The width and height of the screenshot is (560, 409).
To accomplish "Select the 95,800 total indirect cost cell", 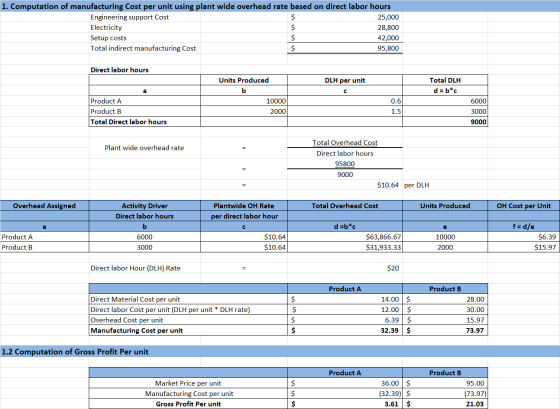I will 388,48.
